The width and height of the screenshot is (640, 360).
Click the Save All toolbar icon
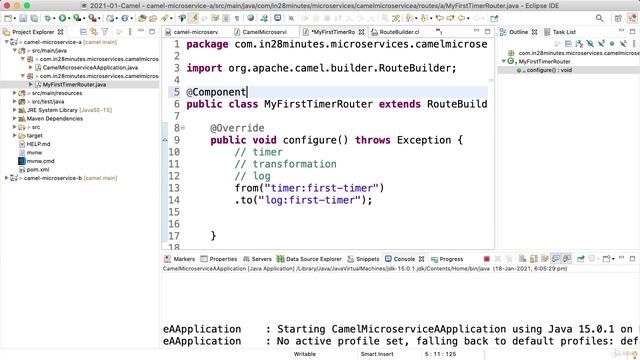coord(34,18)
